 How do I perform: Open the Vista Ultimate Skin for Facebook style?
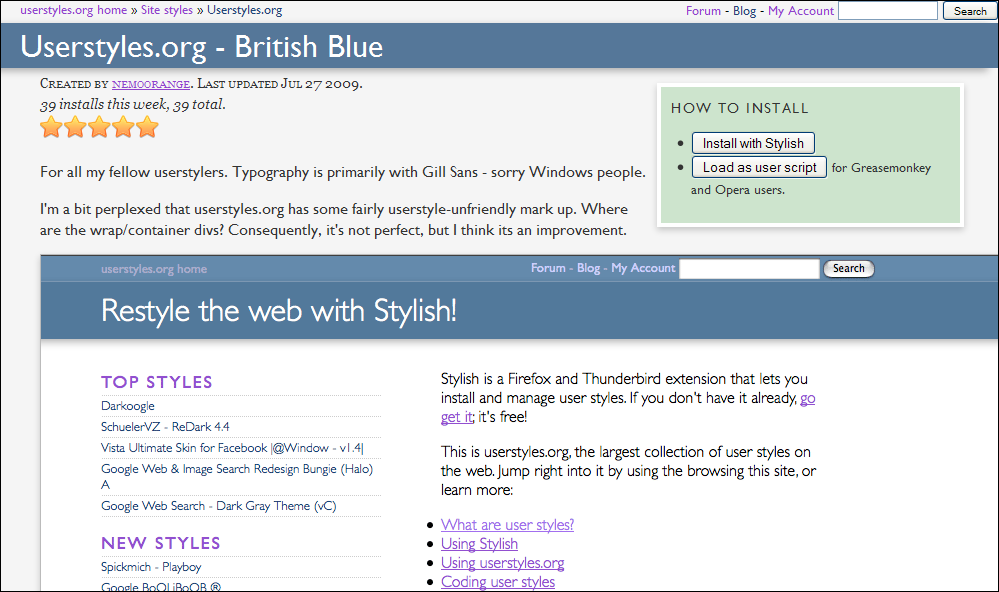point(232,448)
